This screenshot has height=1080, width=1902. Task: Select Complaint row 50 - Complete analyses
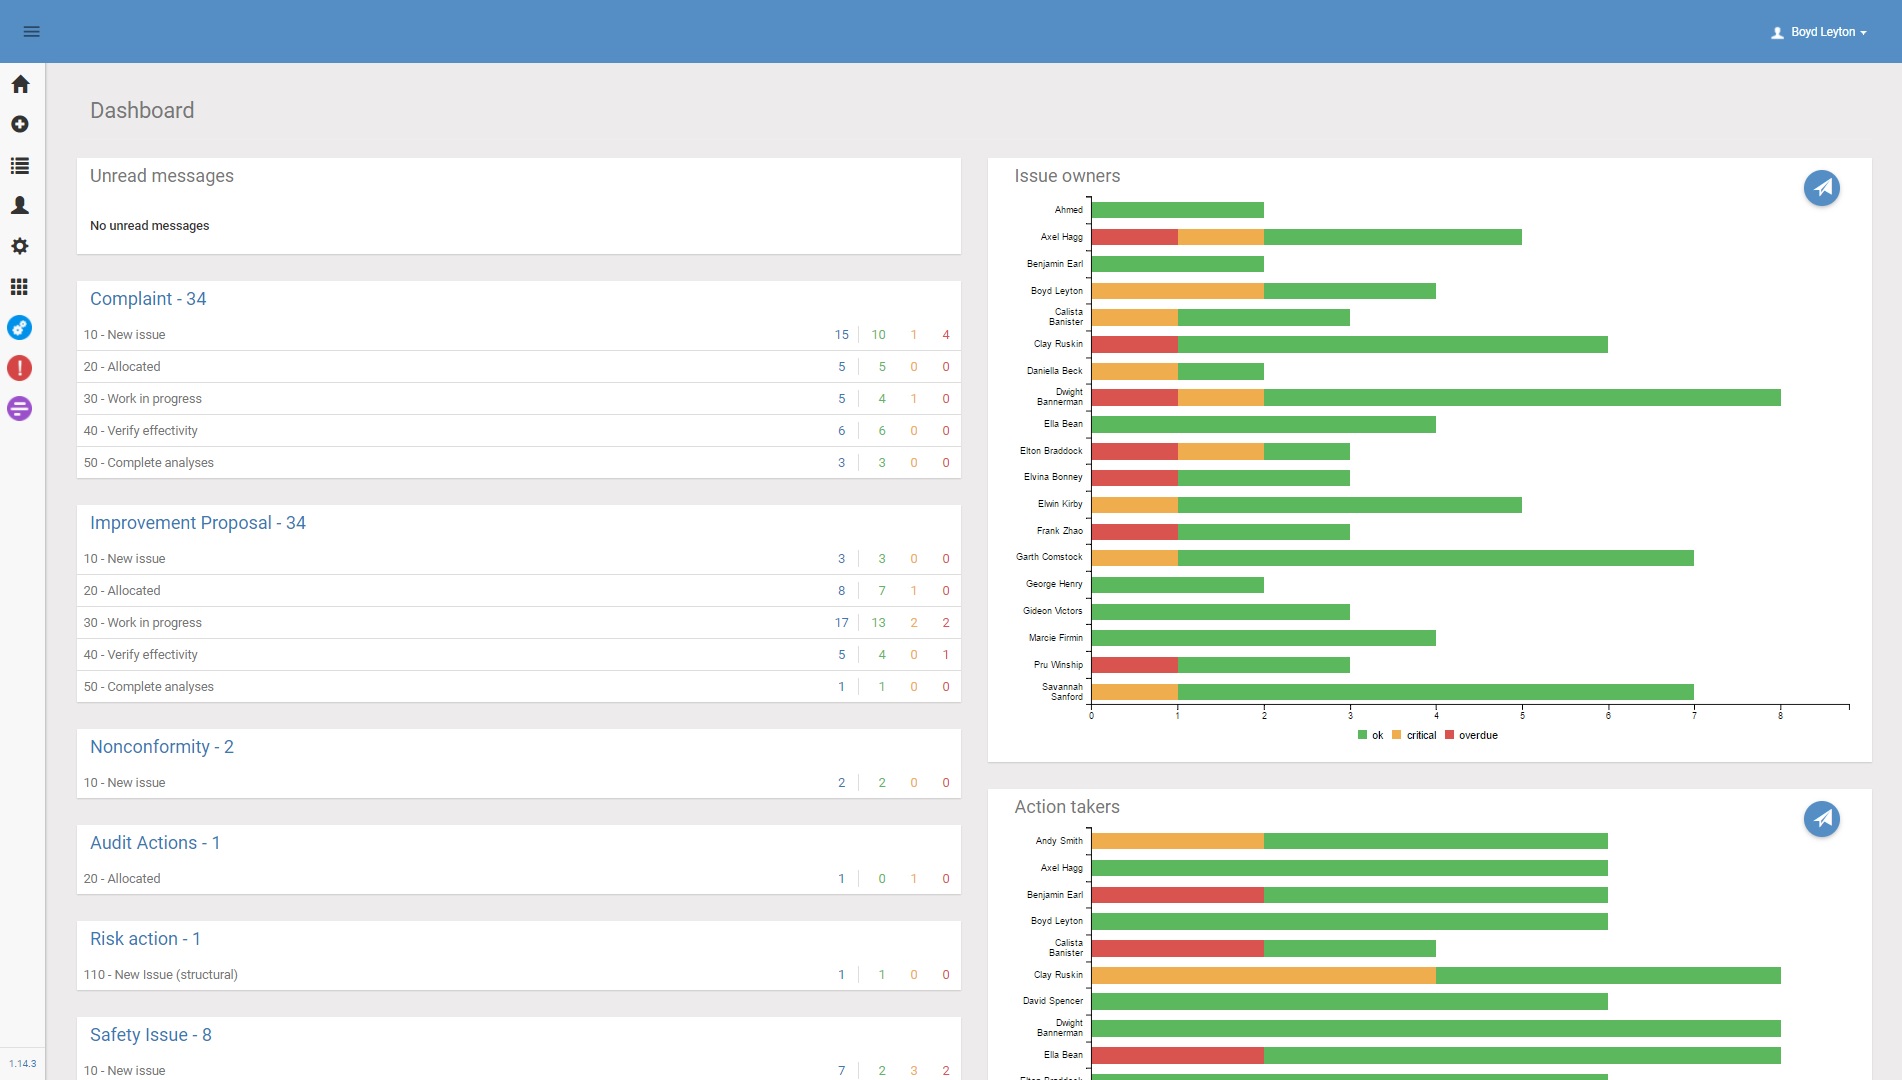tap(519, 463)
